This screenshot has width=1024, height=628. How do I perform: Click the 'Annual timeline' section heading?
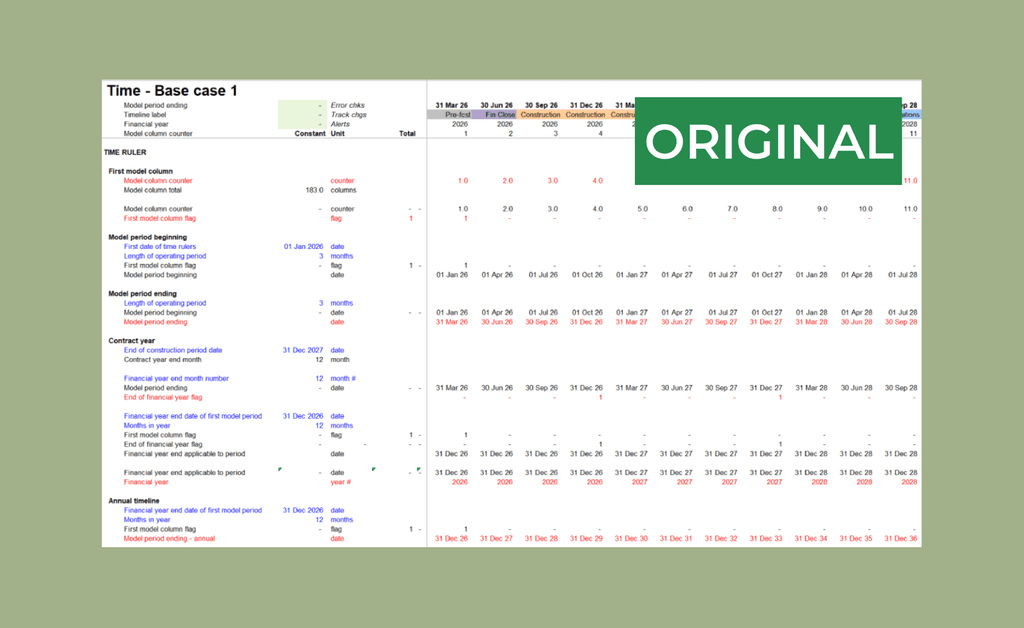(134, 501)
